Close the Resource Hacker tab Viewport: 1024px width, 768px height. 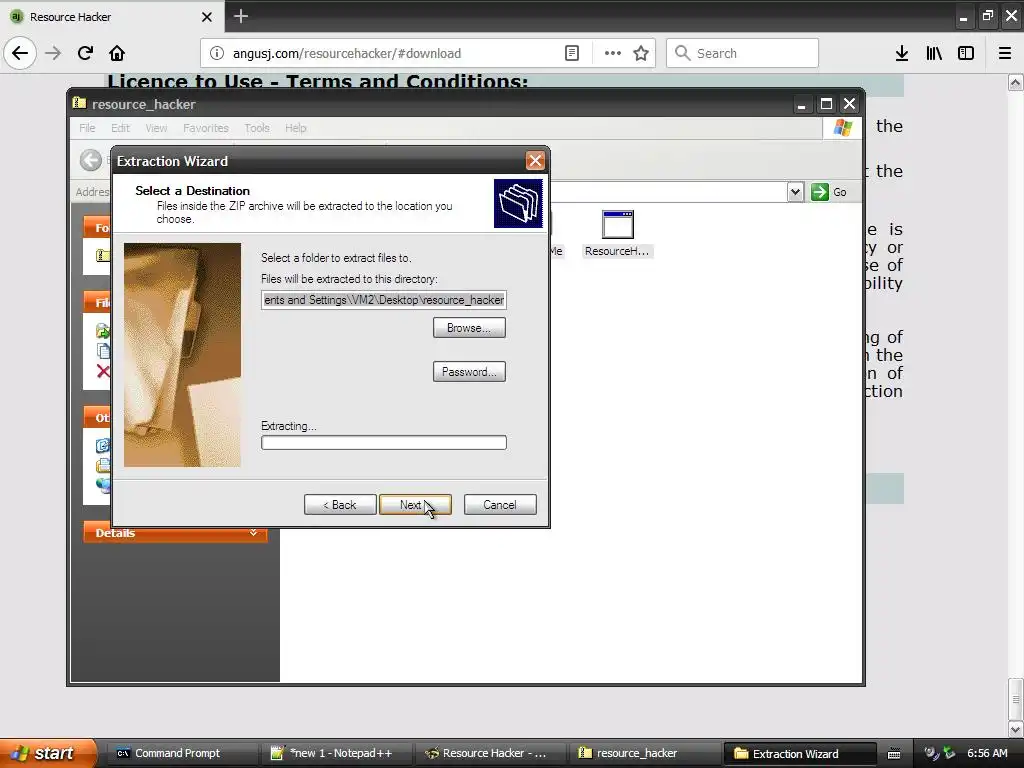[x=207, y=17]
